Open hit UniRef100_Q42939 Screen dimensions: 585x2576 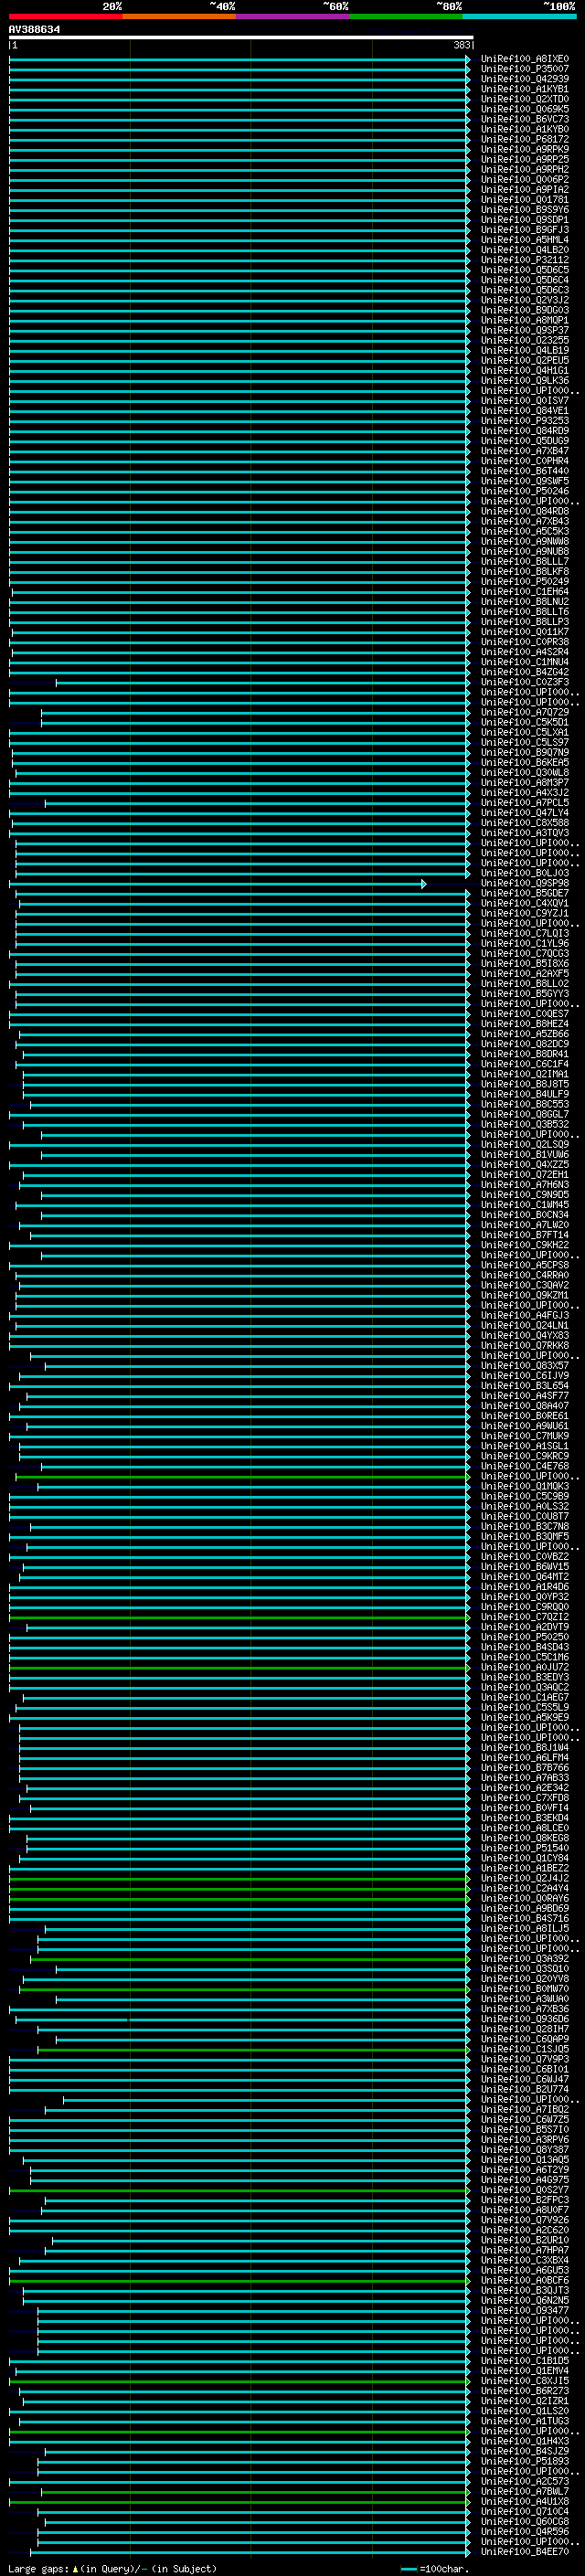(x=525, y=79)
